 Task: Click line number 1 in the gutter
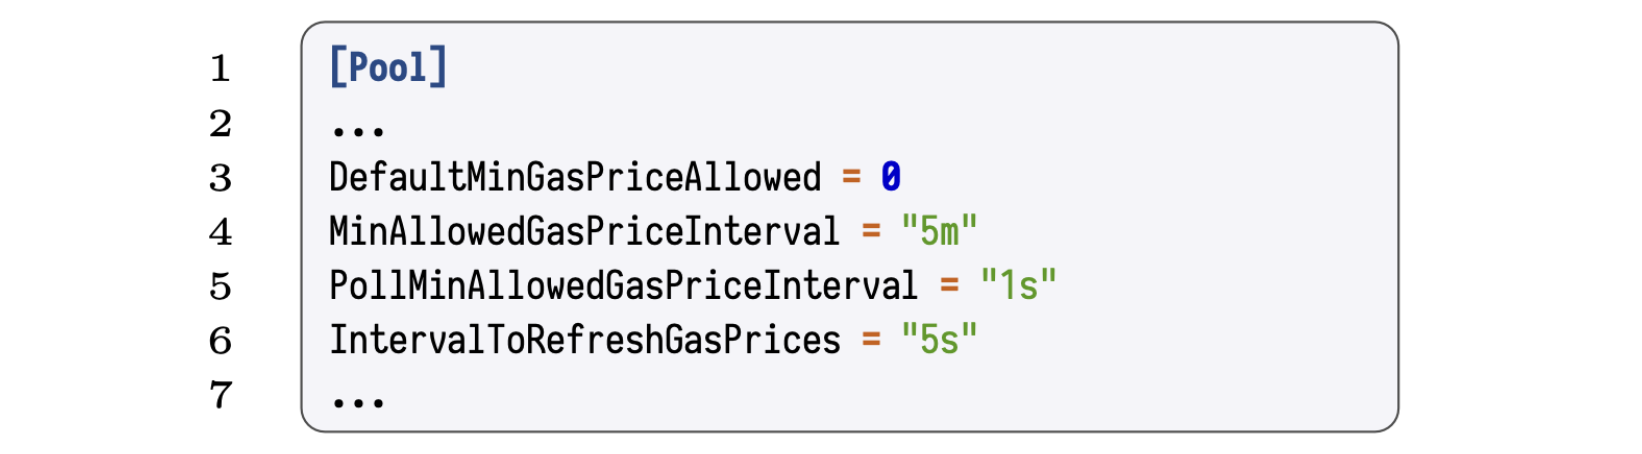click(x=220, y=69)
